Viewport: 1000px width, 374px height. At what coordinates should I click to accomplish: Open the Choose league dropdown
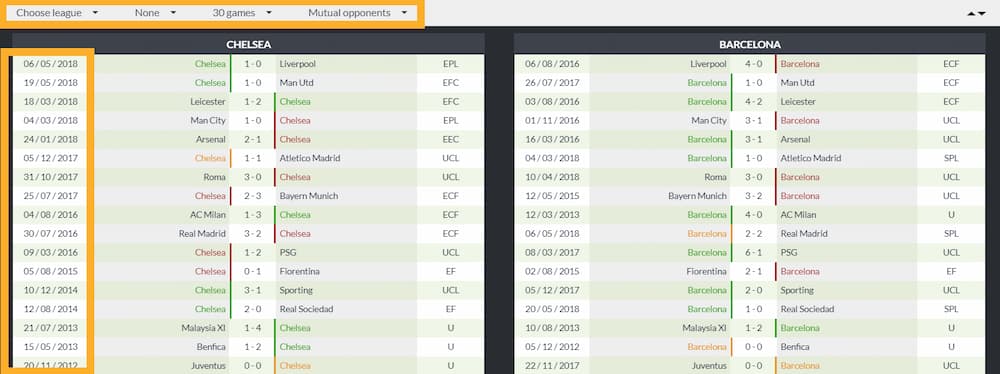57,13
